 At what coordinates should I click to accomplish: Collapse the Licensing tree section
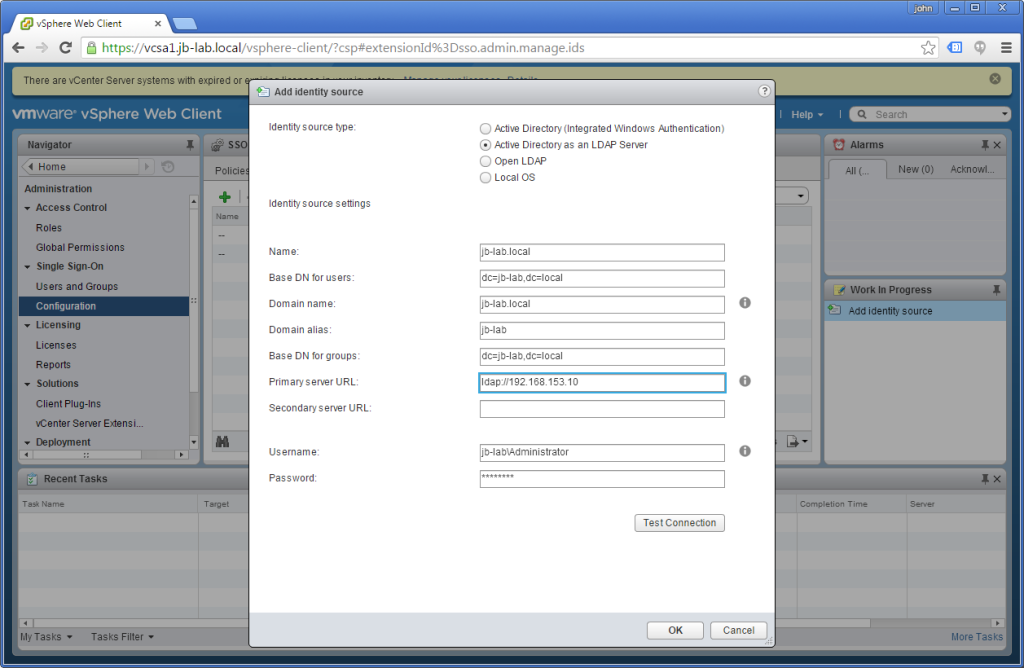27,326
